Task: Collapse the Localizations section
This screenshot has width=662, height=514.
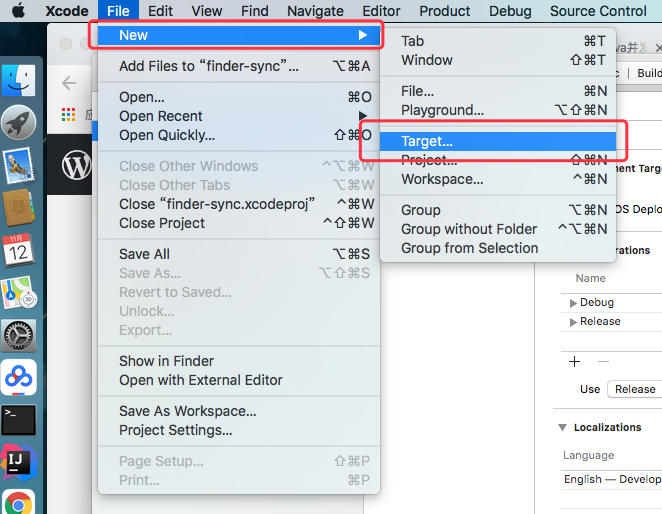Action: 561,427
